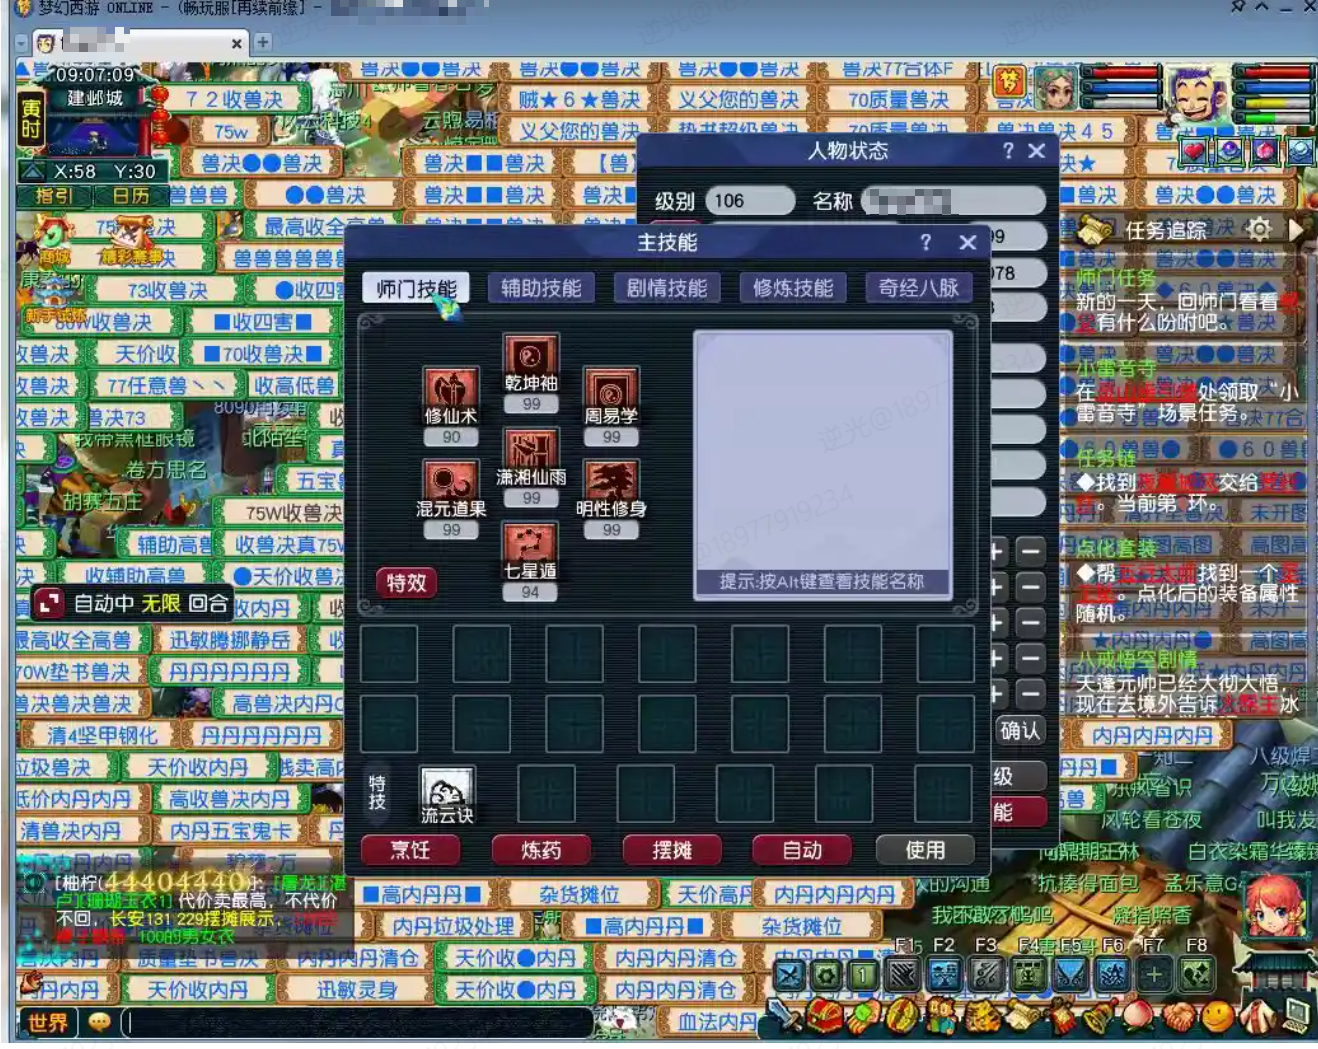1318x1049 pixels.
Task: Switch to the 师门技能 tab
Action: coord(416,289)
